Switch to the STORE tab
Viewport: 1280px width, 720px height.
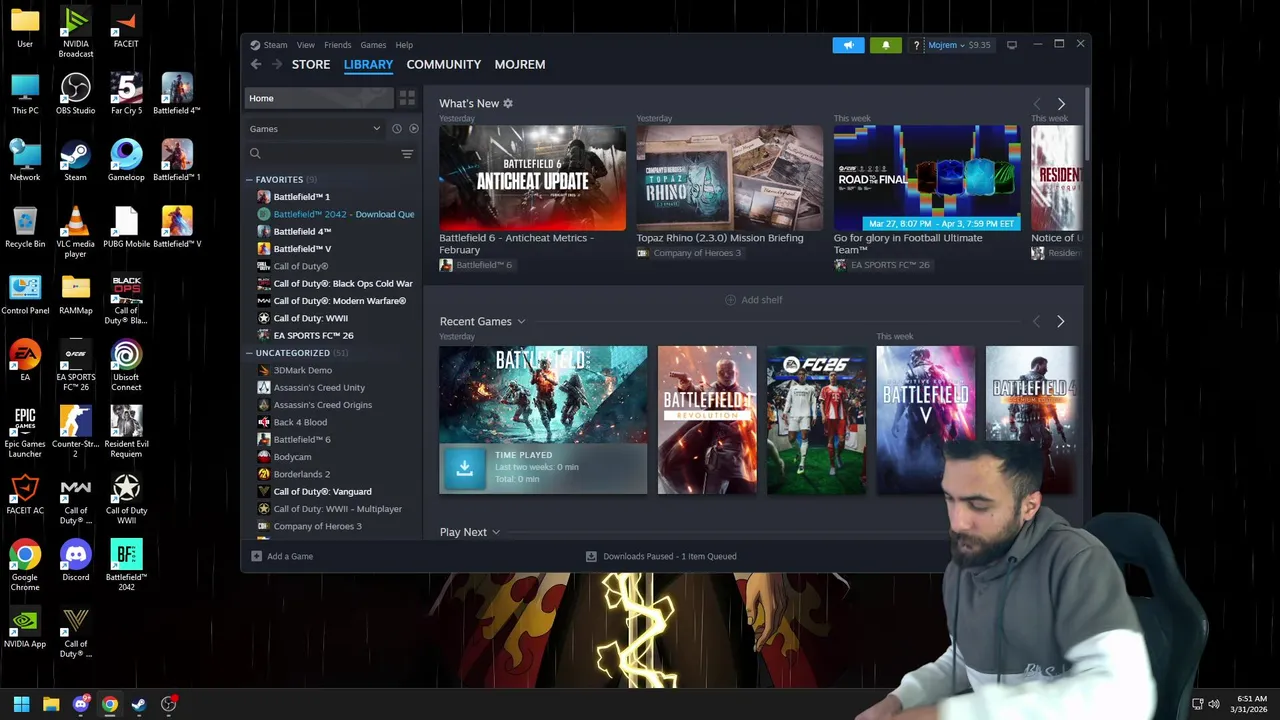click(311, 64)
